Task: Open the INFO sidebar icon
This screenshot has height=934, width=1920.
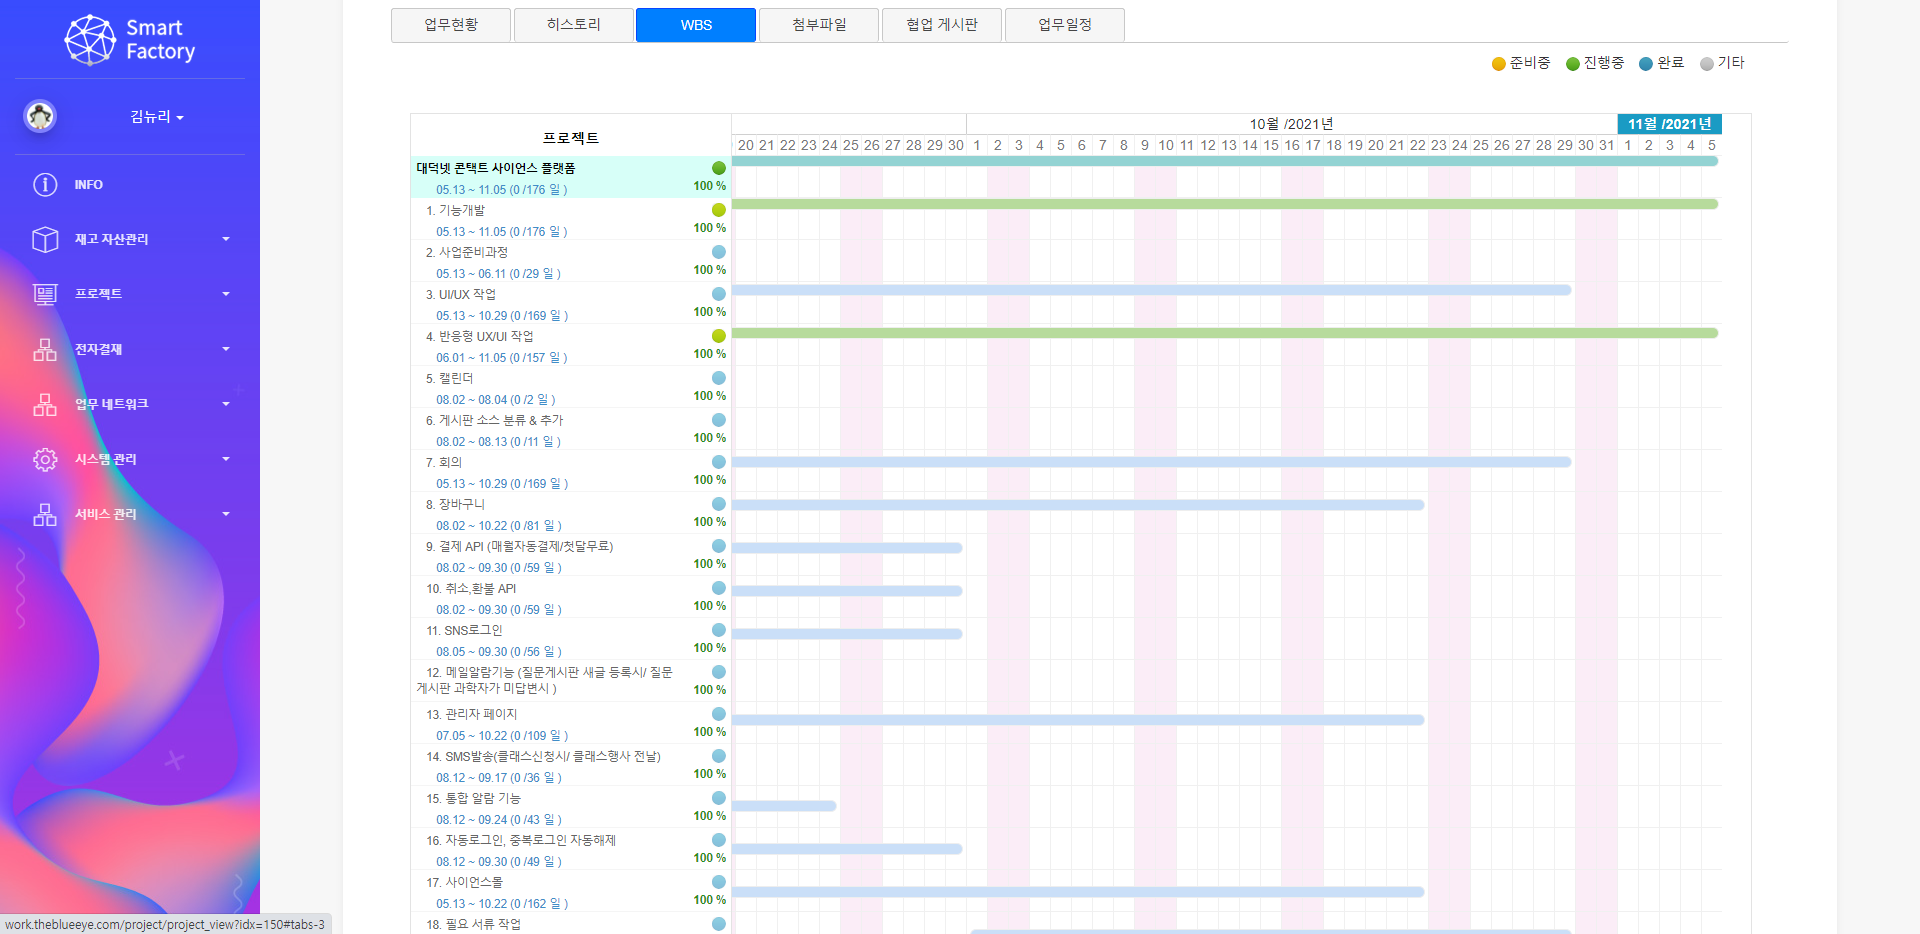Action: point(45,184)
